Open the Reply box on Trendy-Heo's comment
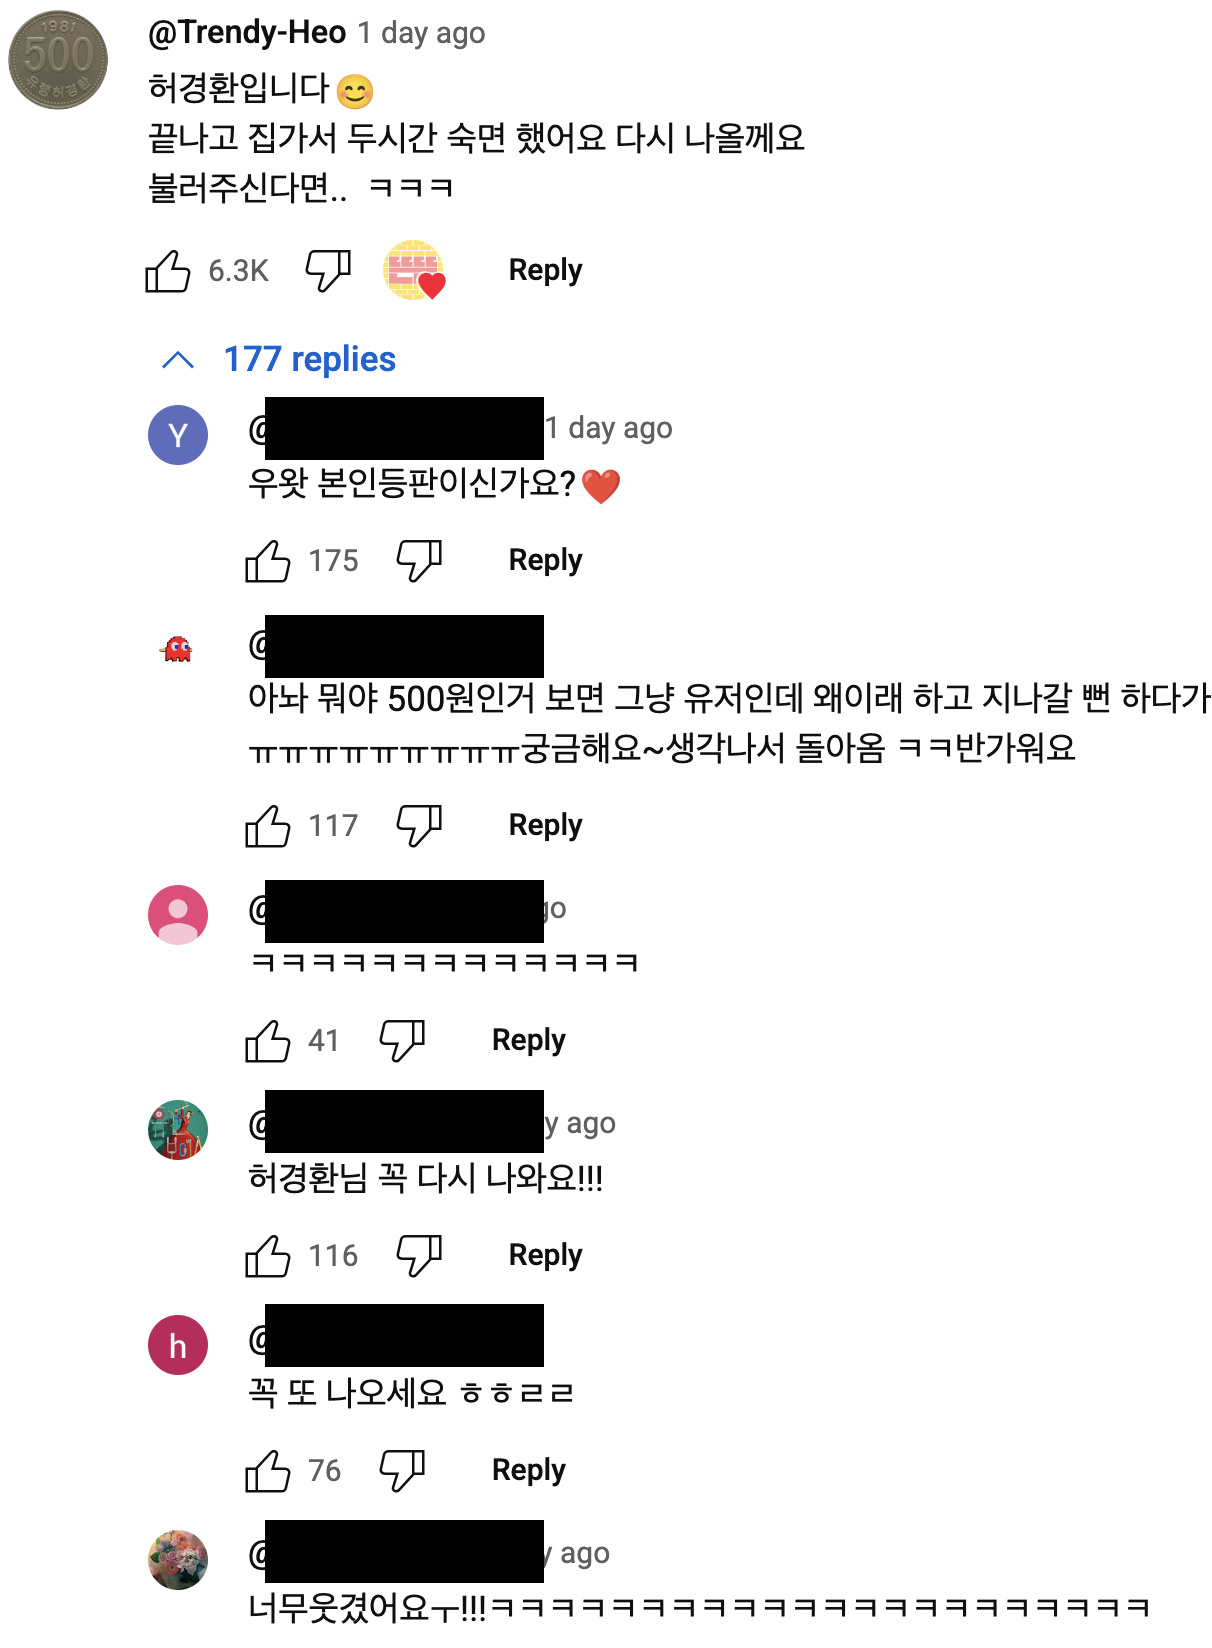1212x1648 pixels. 544,269
